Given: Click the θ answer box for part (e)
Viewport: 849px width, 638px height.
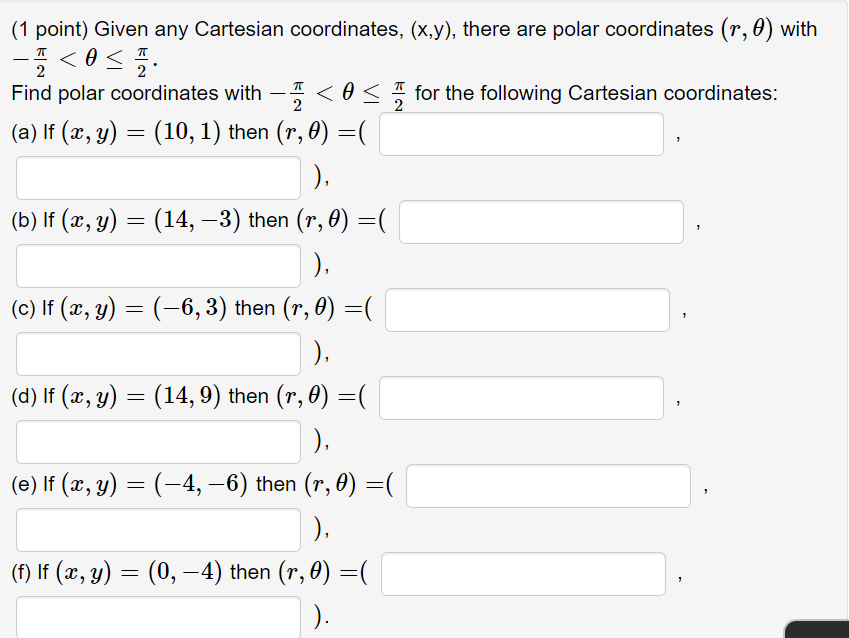Looking at the screenshot, I should (157, 529).
